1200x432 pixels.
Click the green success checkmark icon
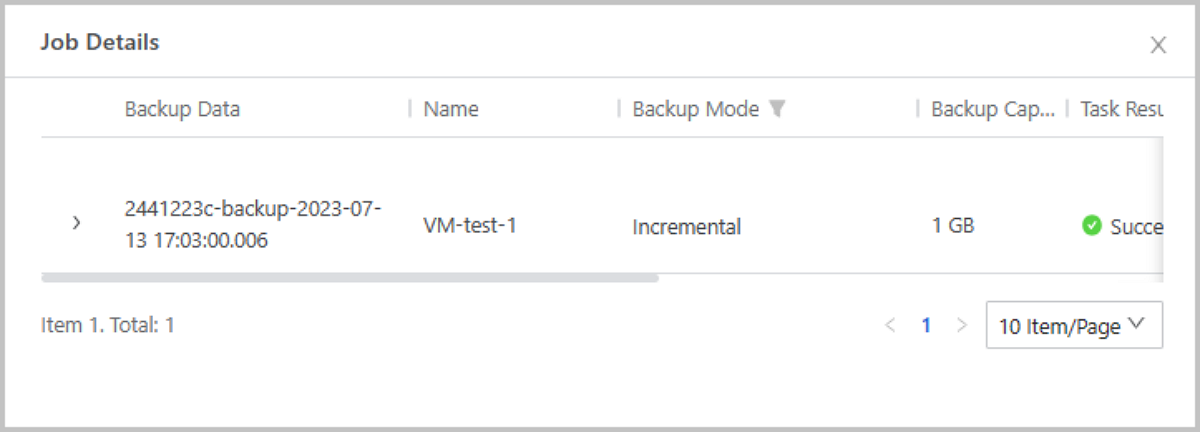click(1092, 226)
